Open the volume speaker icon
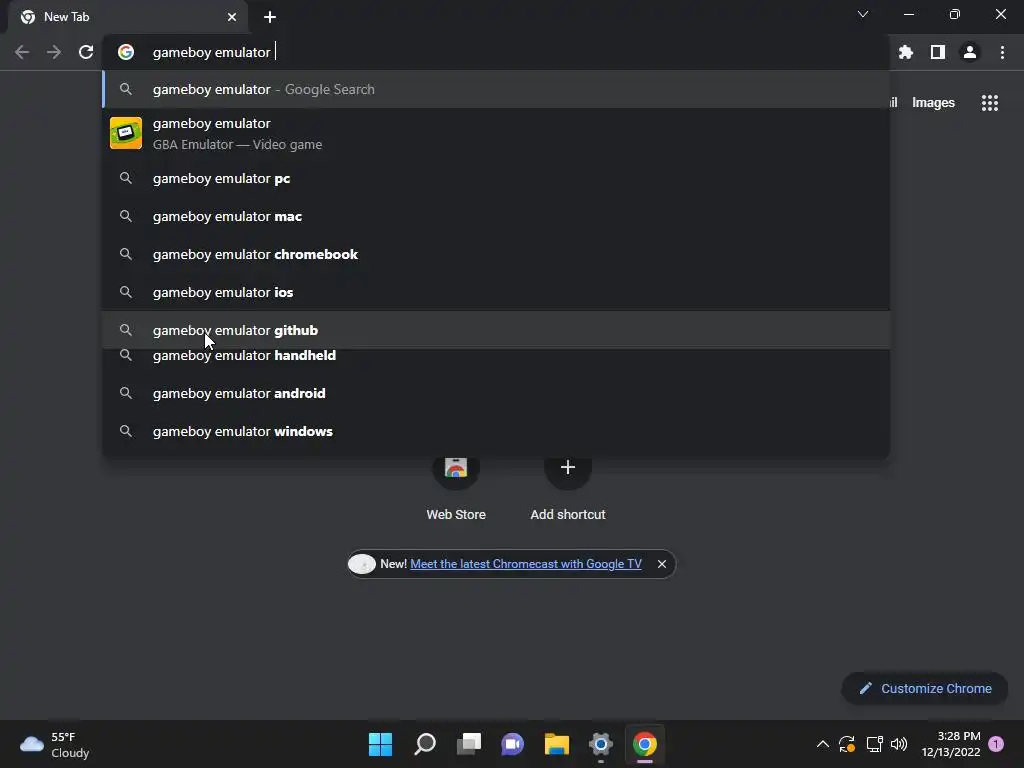Screen dimensions: 1024x768 [899, 744]
